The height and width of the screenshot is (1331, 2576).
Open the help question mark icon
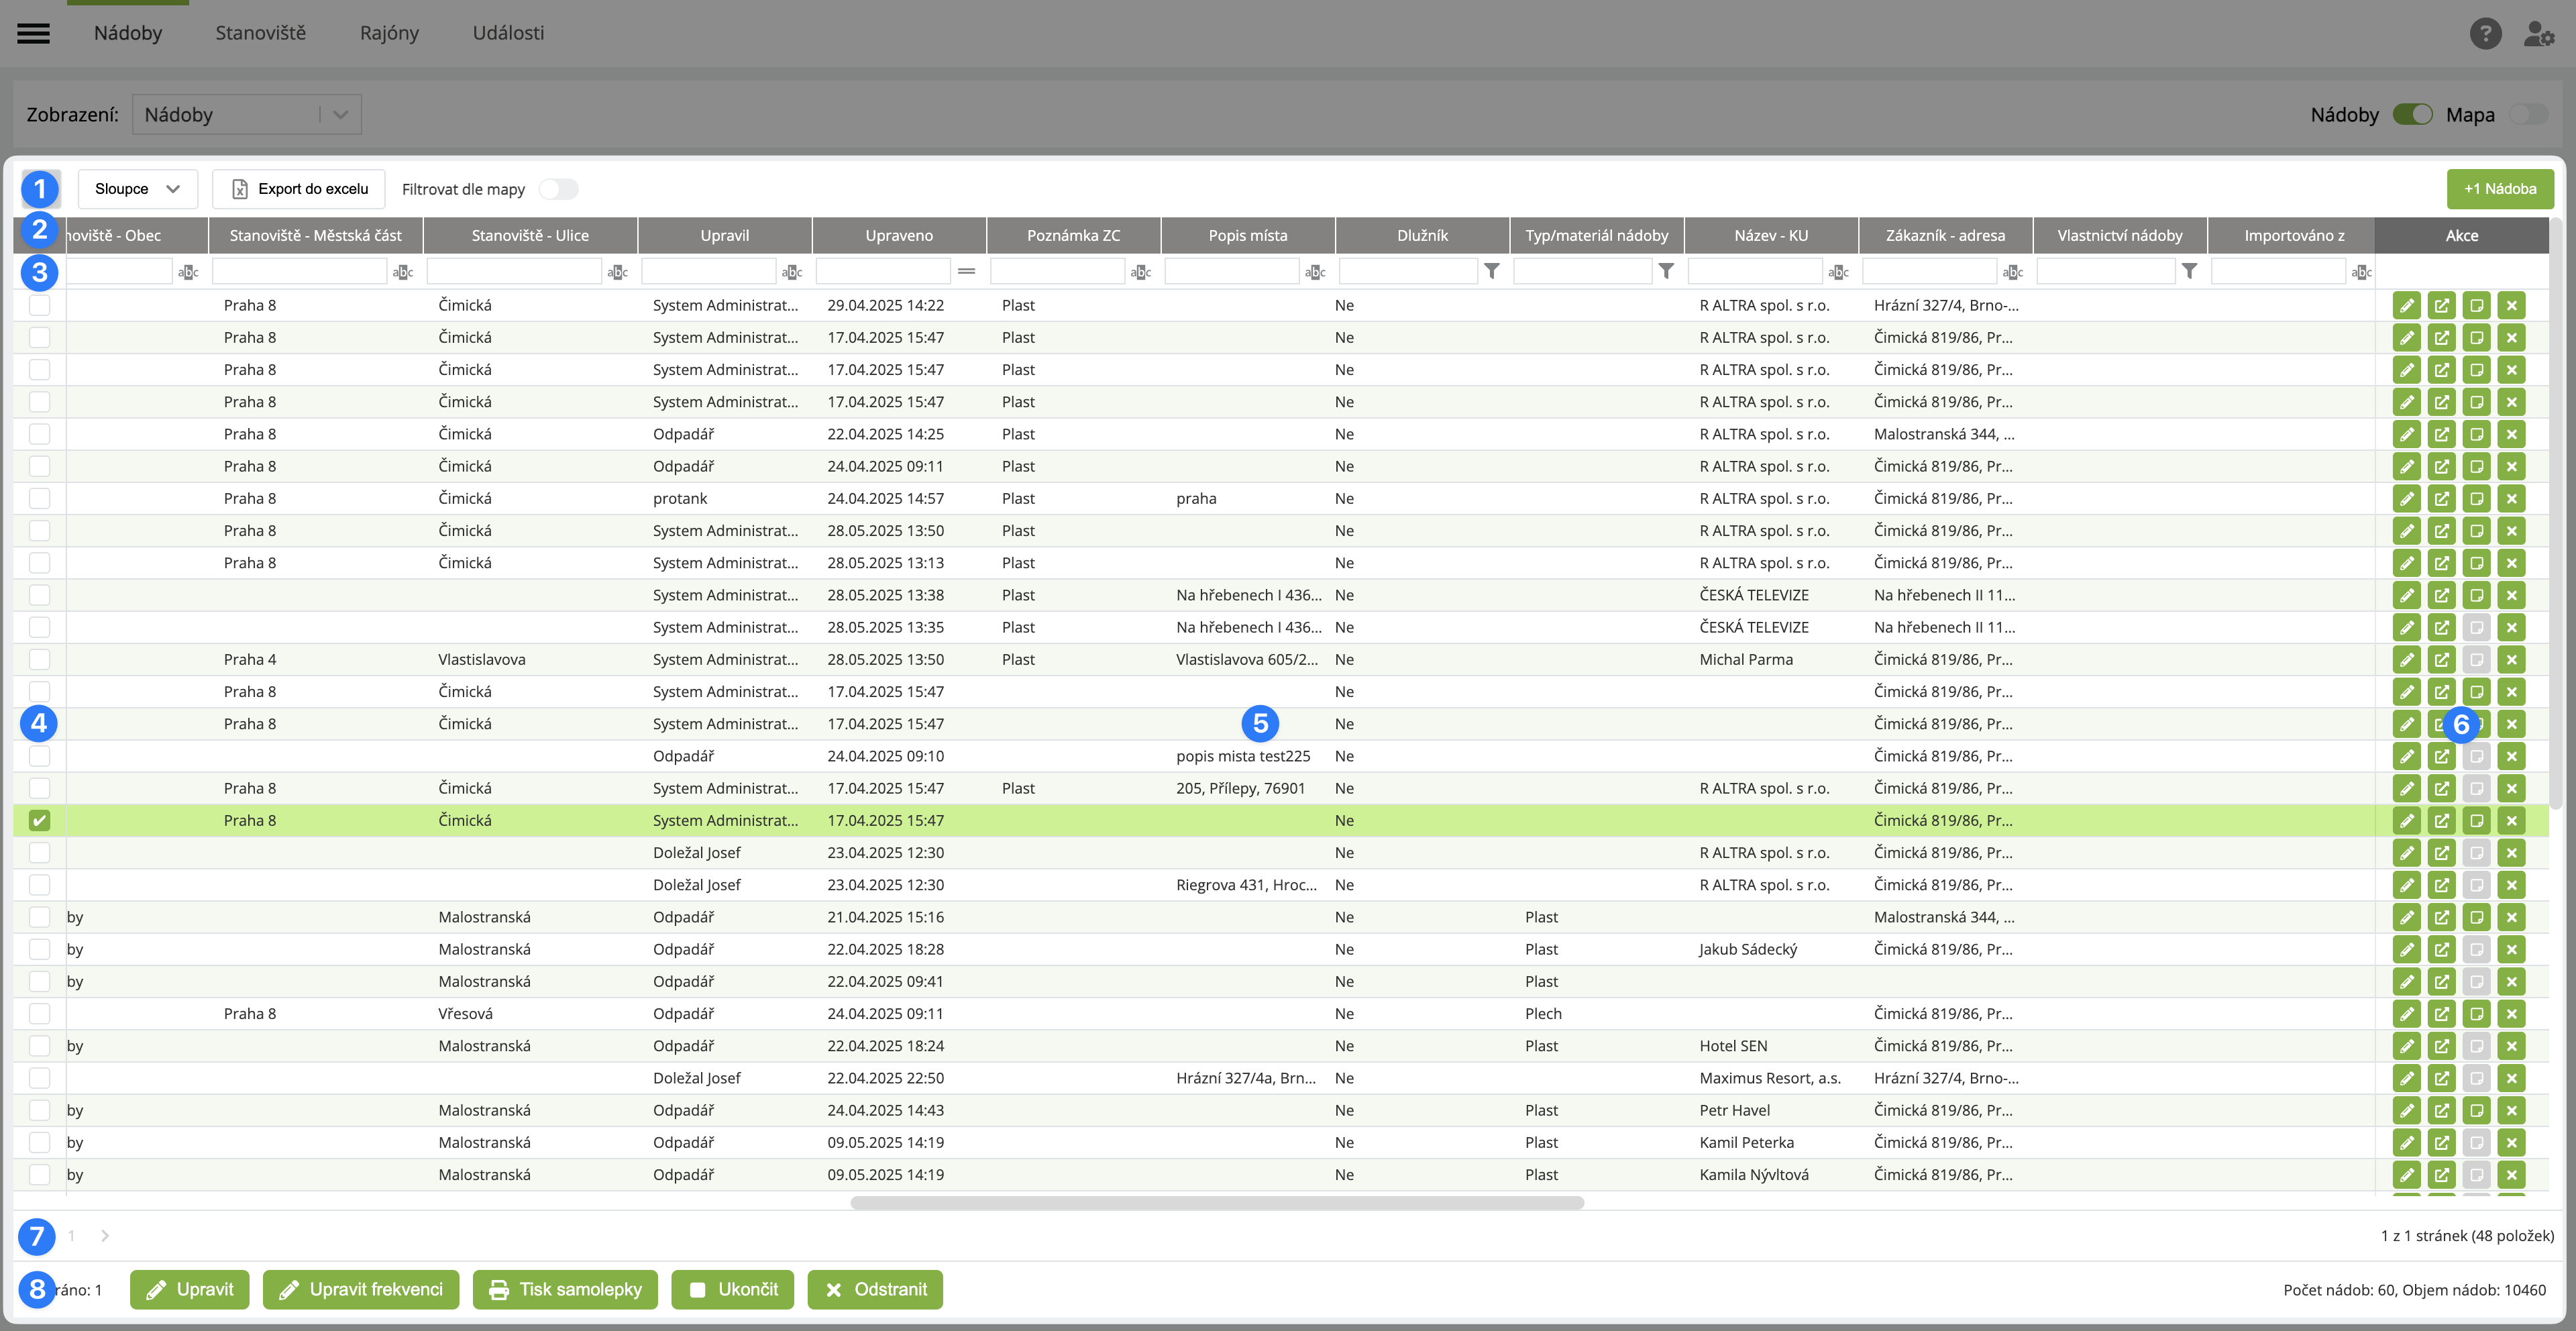2485,33
